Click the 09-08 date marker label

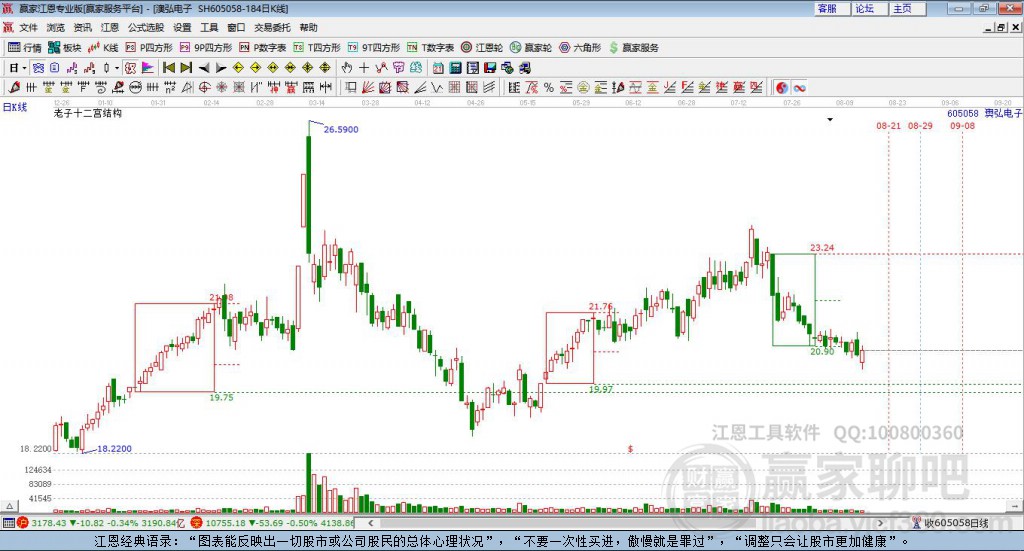[962, 125]
